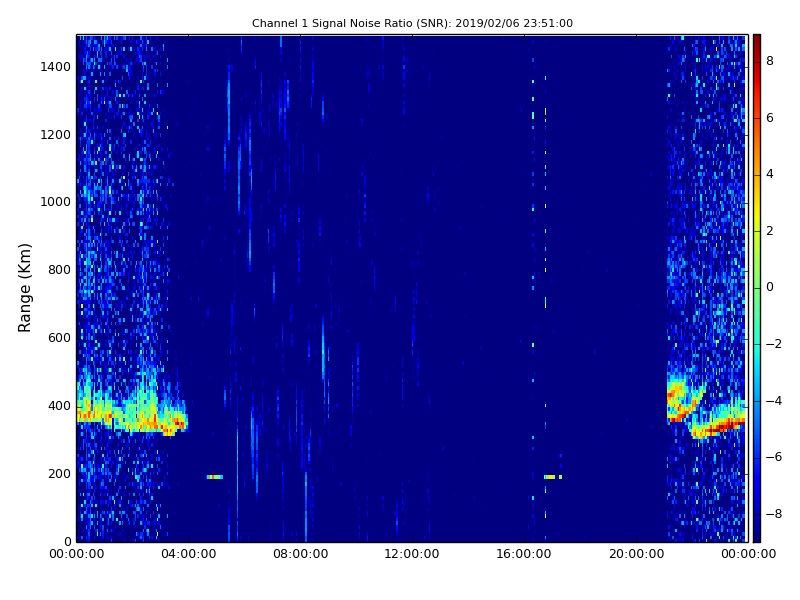800x600 pixels.
Task: Click the 800 range tick label
Action: [59, 270]
